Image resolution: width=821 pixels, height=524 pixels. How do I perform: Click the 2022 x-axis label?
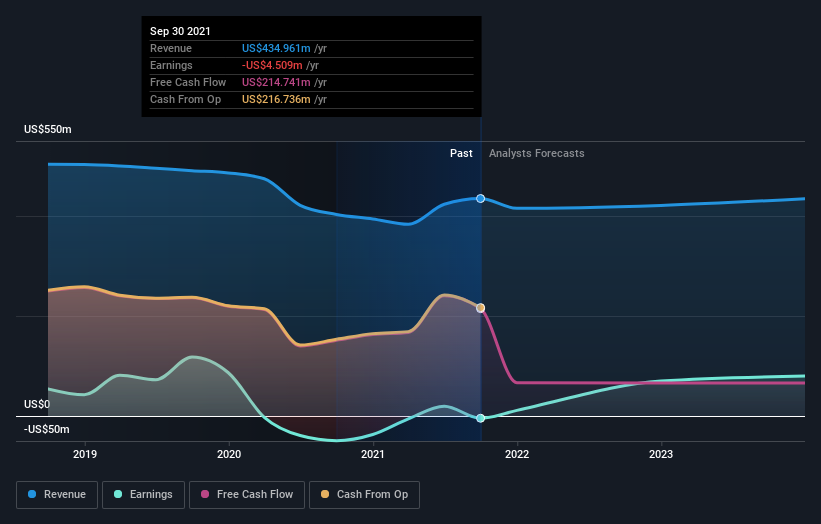click(x=517, y=454)
